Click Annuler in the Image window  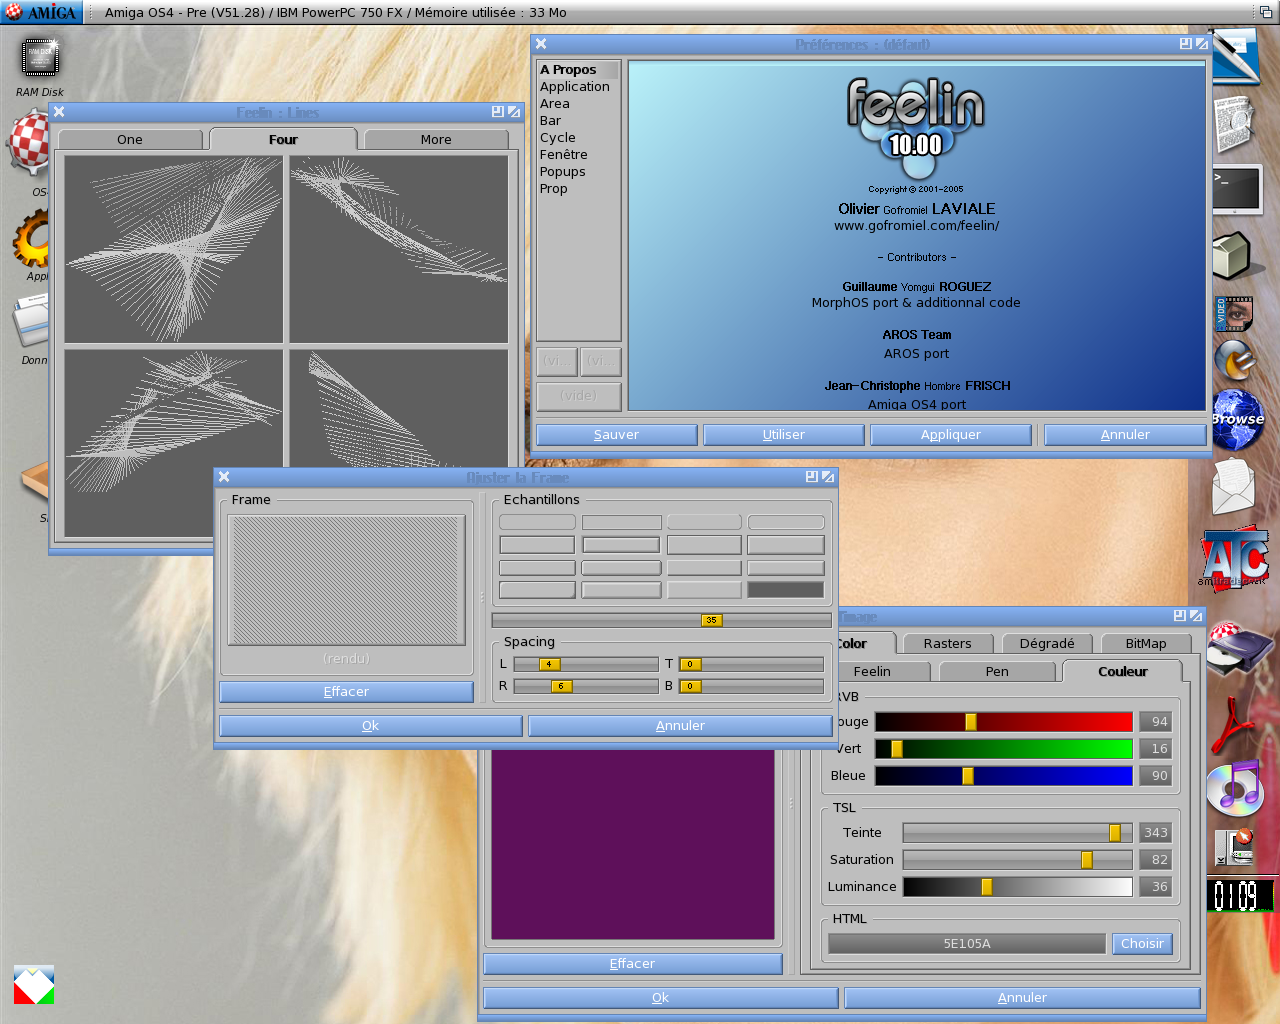pyautogui.click(x=1022, y=998)
